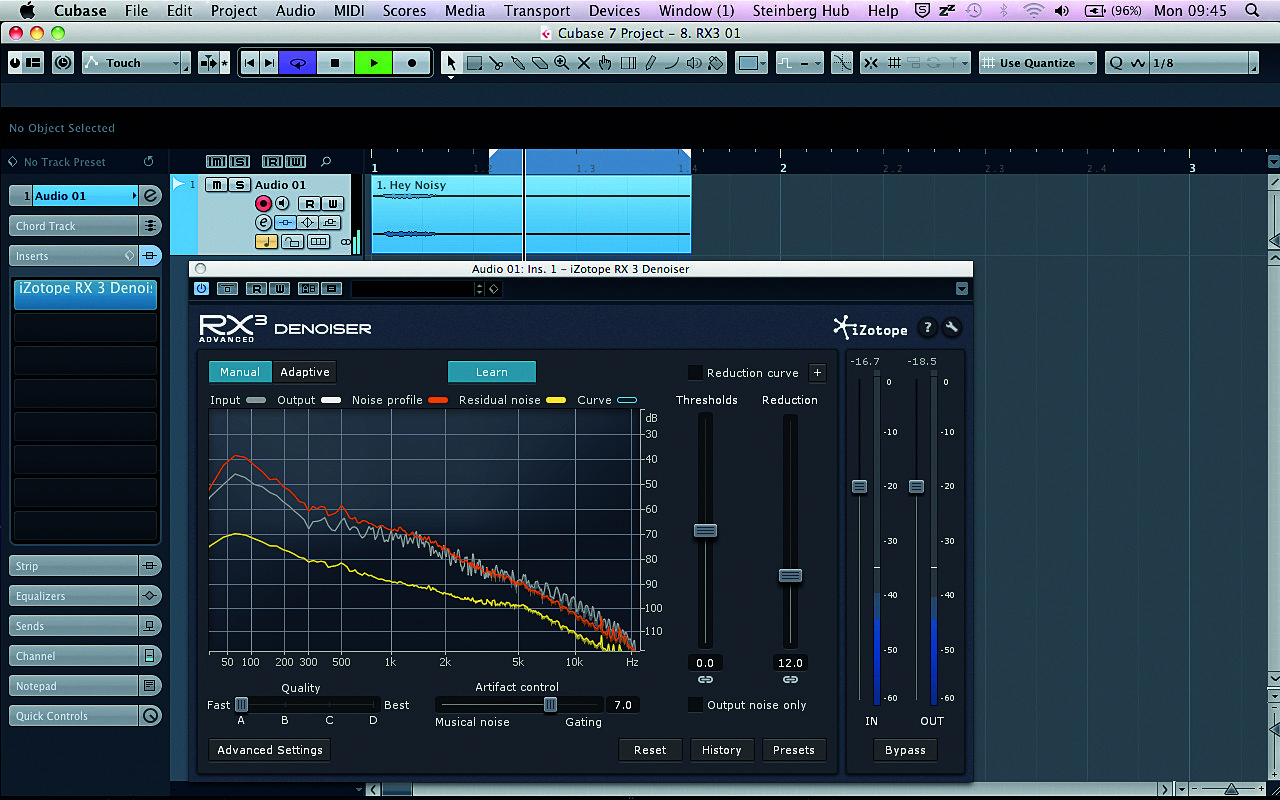Select the Time Warp hand tool
The width and height of the screenshot is (1280, 800).
click(x=606, y=63)
